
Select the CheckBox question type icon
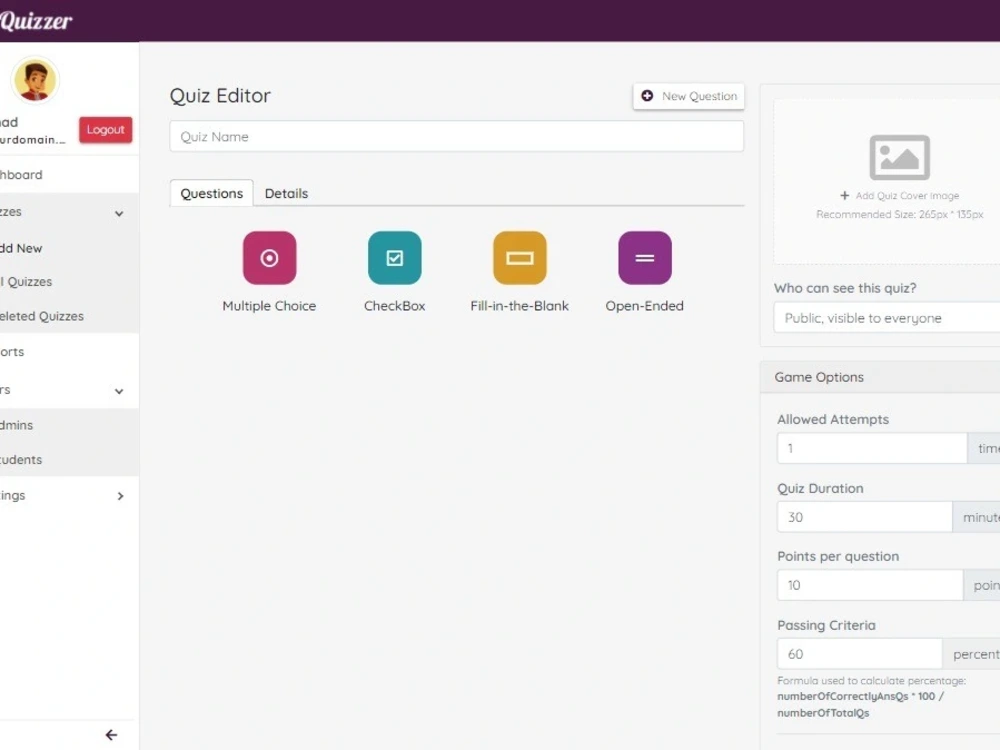coord(394,257)
